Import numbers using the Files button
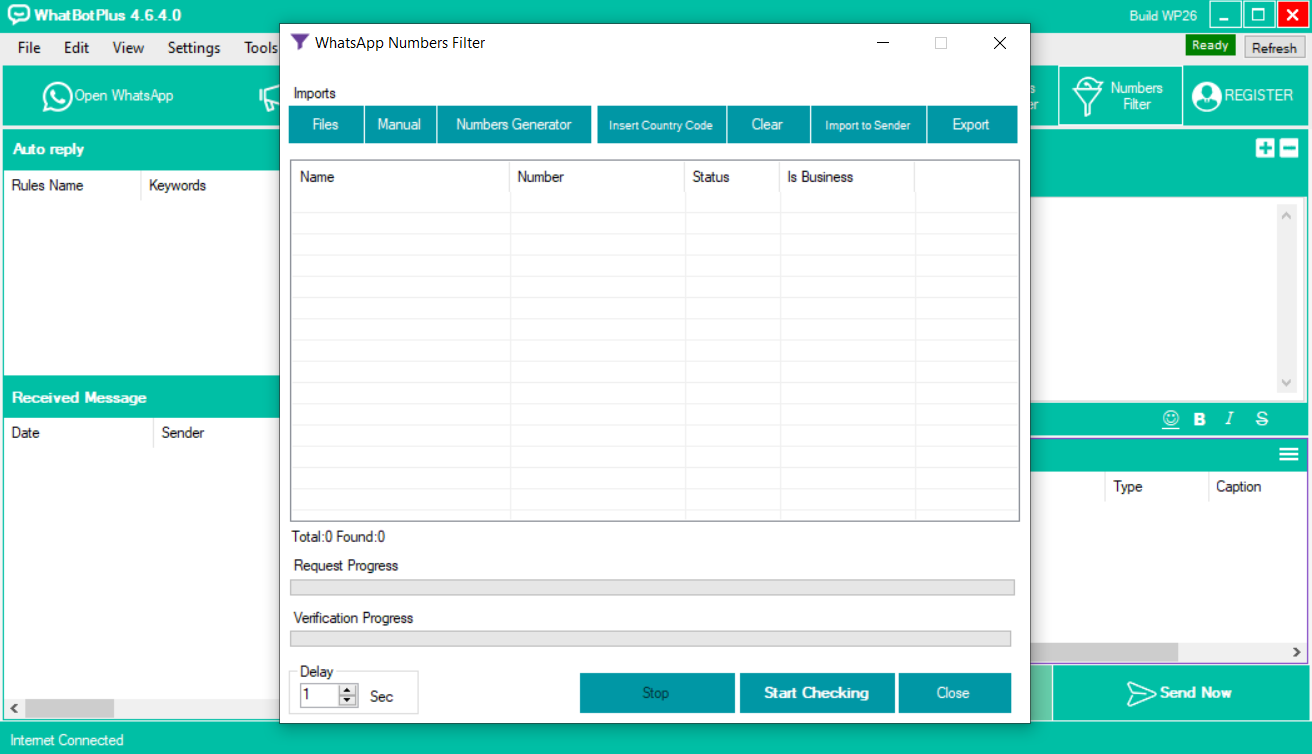Image resolution: width=1312 pixels, height=754 pixels. [x=325, y=125]
